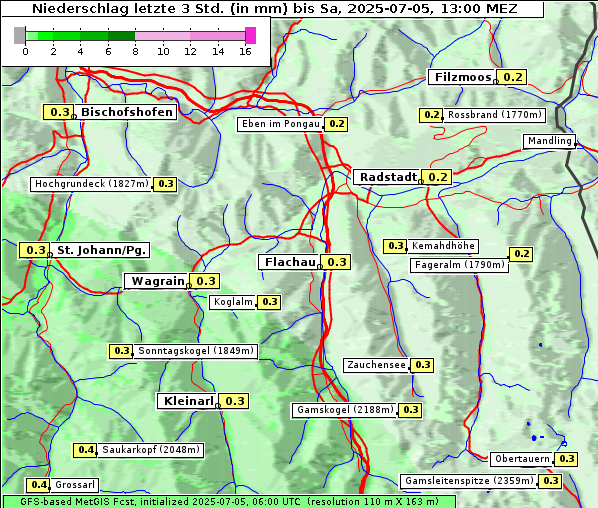The image size is (598, 508).
Task: Click the 0.2 value beside Filzmoos
Action: pyautogui.click(x=513, y=77)
